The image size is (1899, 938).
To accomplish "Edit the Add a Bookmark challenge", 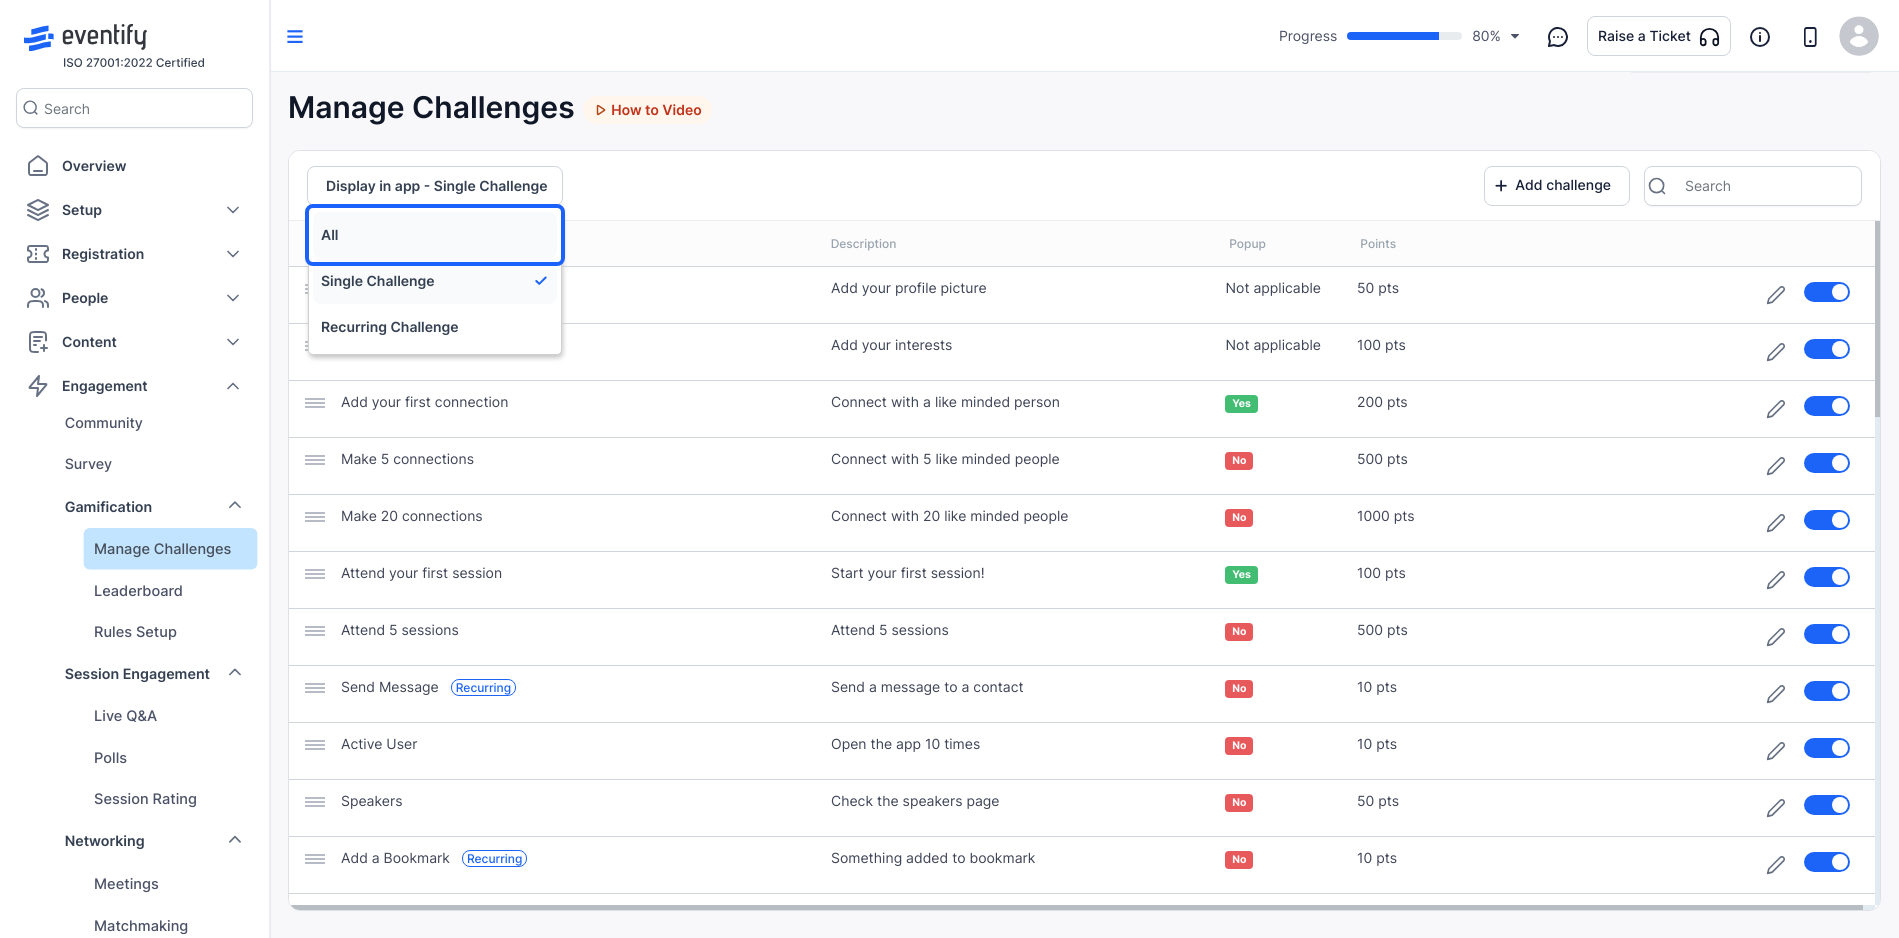I will coord(1776,864).
